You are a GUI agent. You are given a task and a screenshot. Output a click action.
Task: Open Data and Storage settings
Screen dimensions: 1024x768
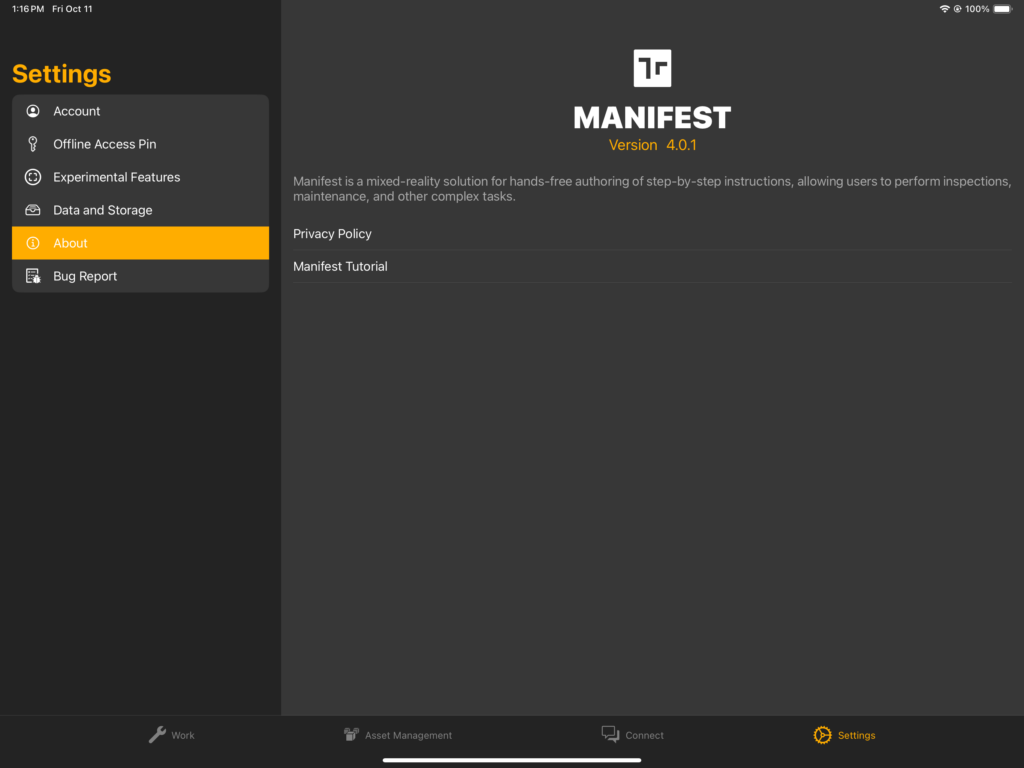point(140,210)
